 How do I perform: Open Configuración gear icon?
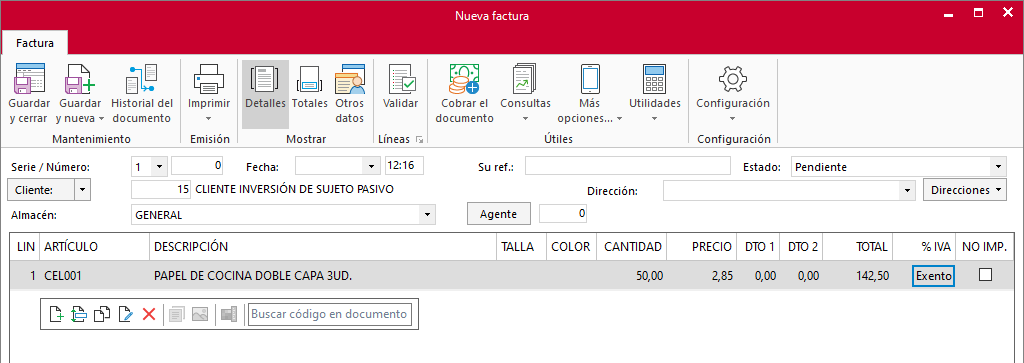tap(733, 79)
